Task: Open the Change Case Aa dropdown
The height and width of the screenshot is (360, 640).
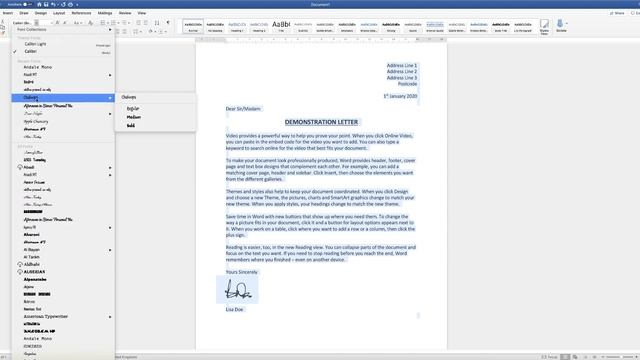Action: click(x=78, y=23)
